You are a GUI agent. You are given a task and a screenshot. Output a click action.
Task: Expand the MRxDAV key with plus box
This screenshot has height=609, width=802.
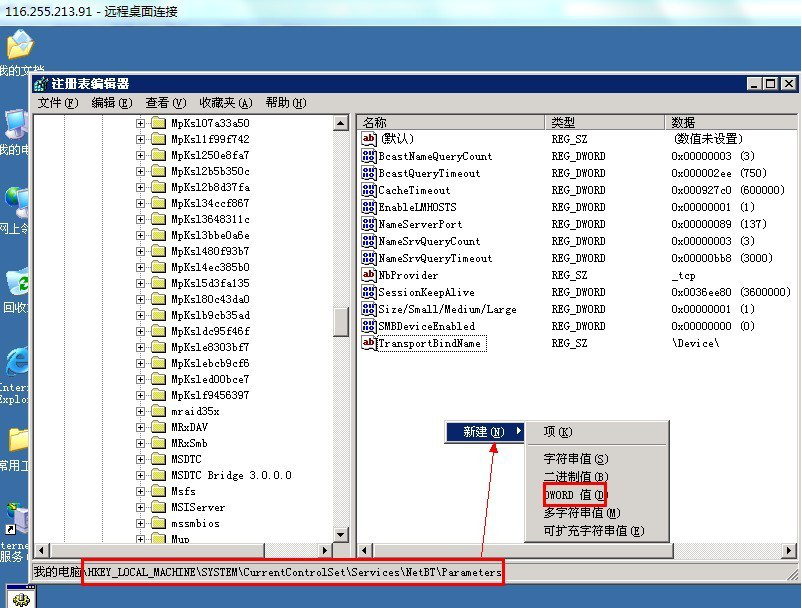(x=141, y=427)
